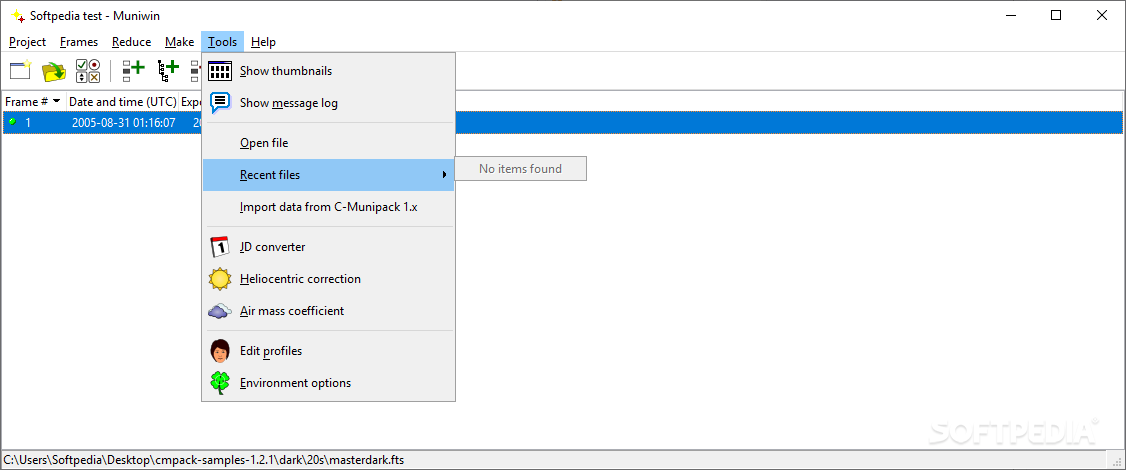Select Open file in Tools menu
The height and width of the screenshot is (470, 1126).
[x=328, y=143]
